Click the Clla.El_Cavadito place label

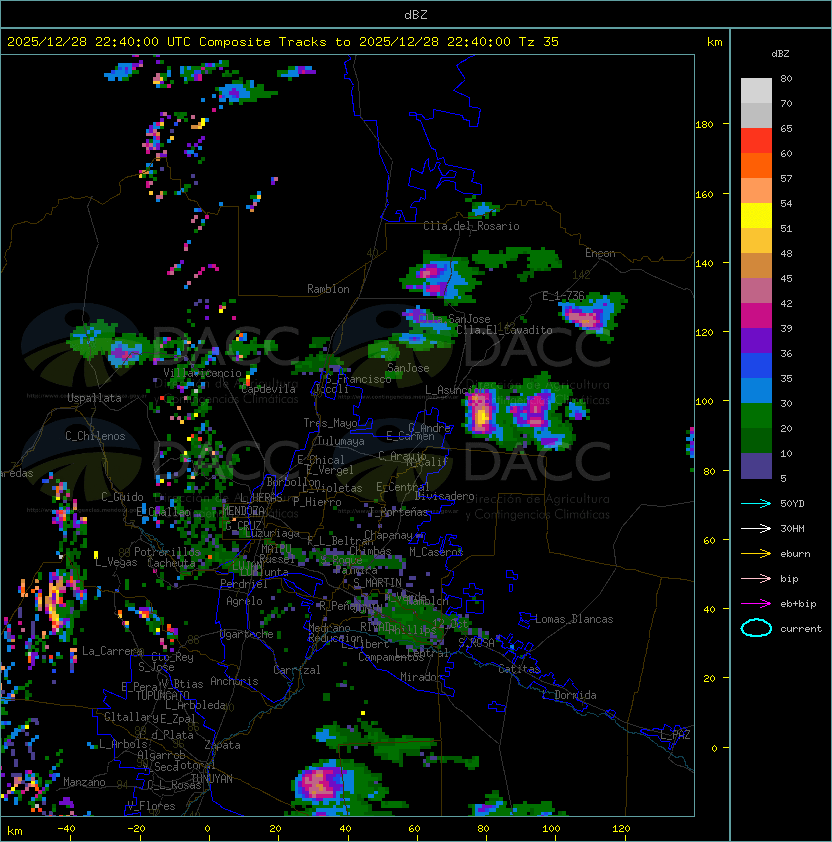(504, 330)
